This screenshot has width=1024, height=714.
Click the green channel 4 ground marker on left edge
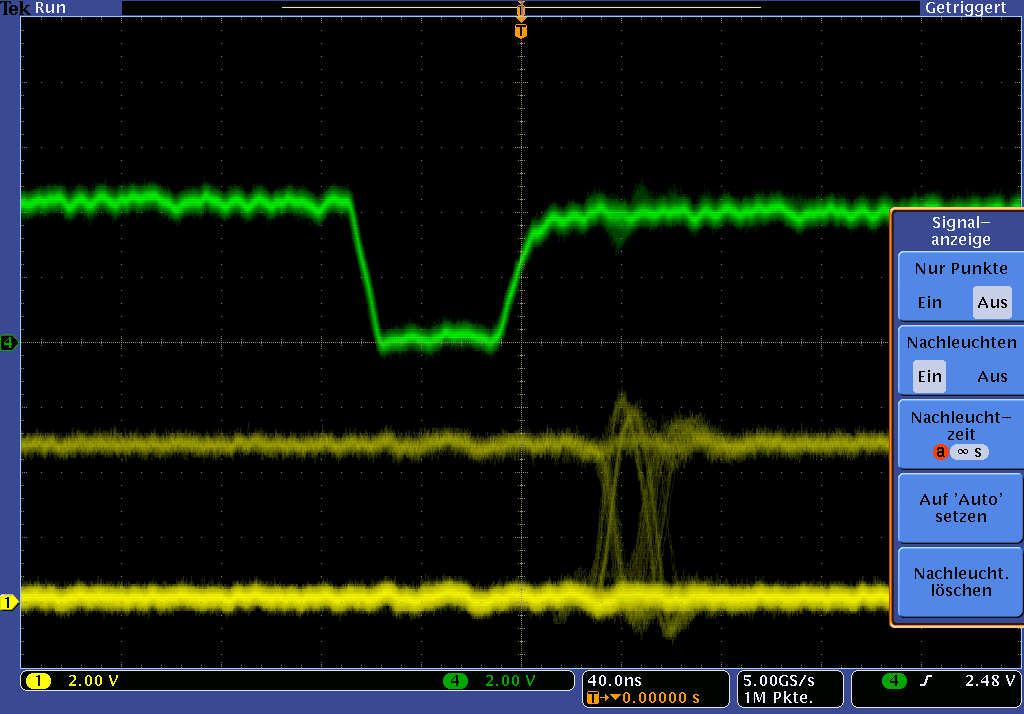[10, 343]
